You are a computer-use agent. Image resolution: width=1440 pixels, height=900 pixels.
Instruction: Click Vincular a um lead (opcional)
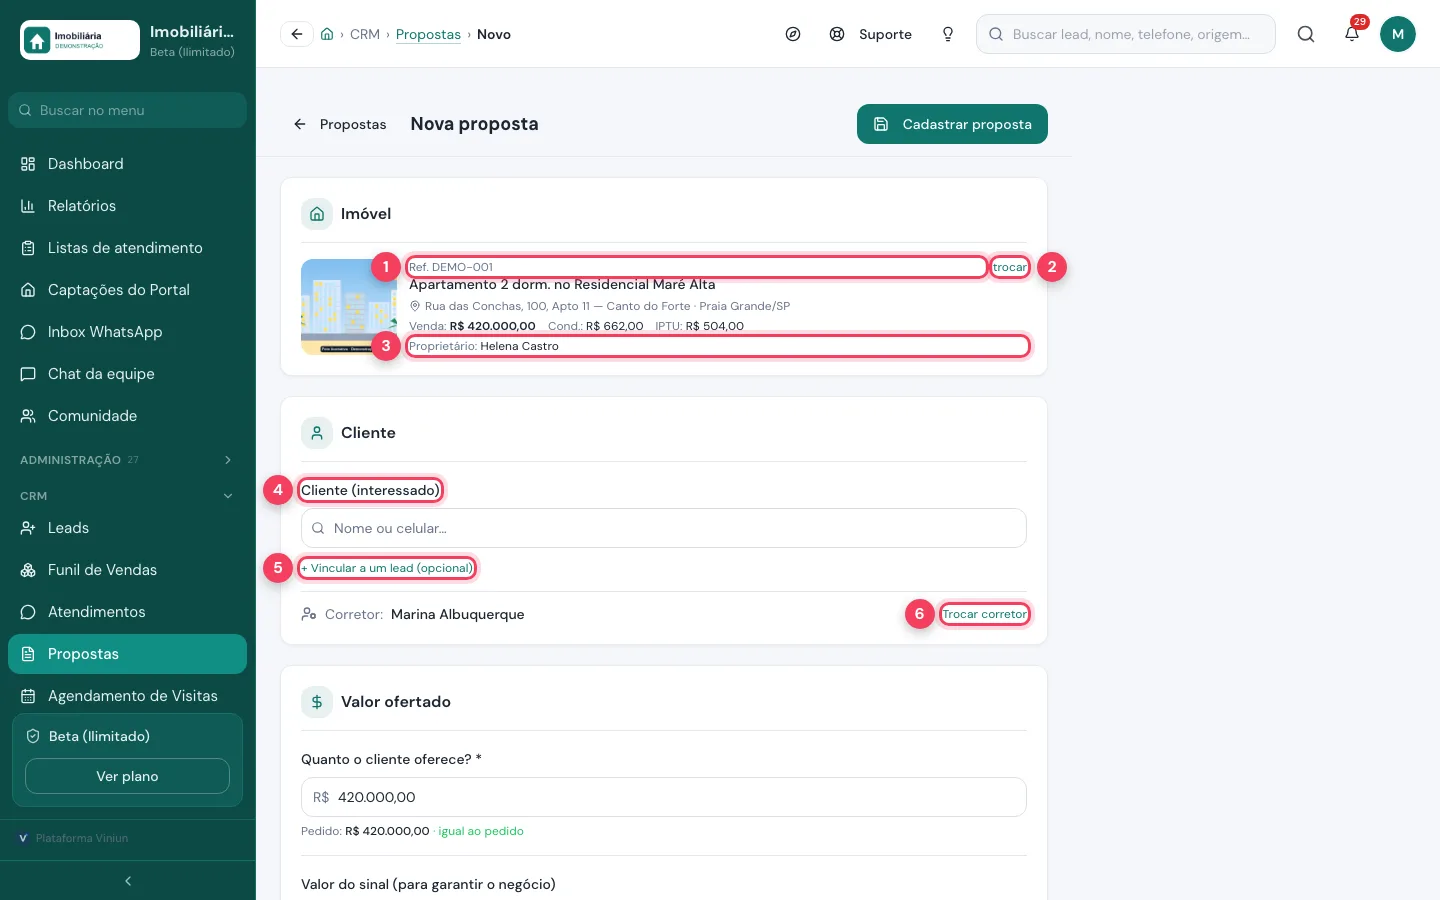point(387,568)
